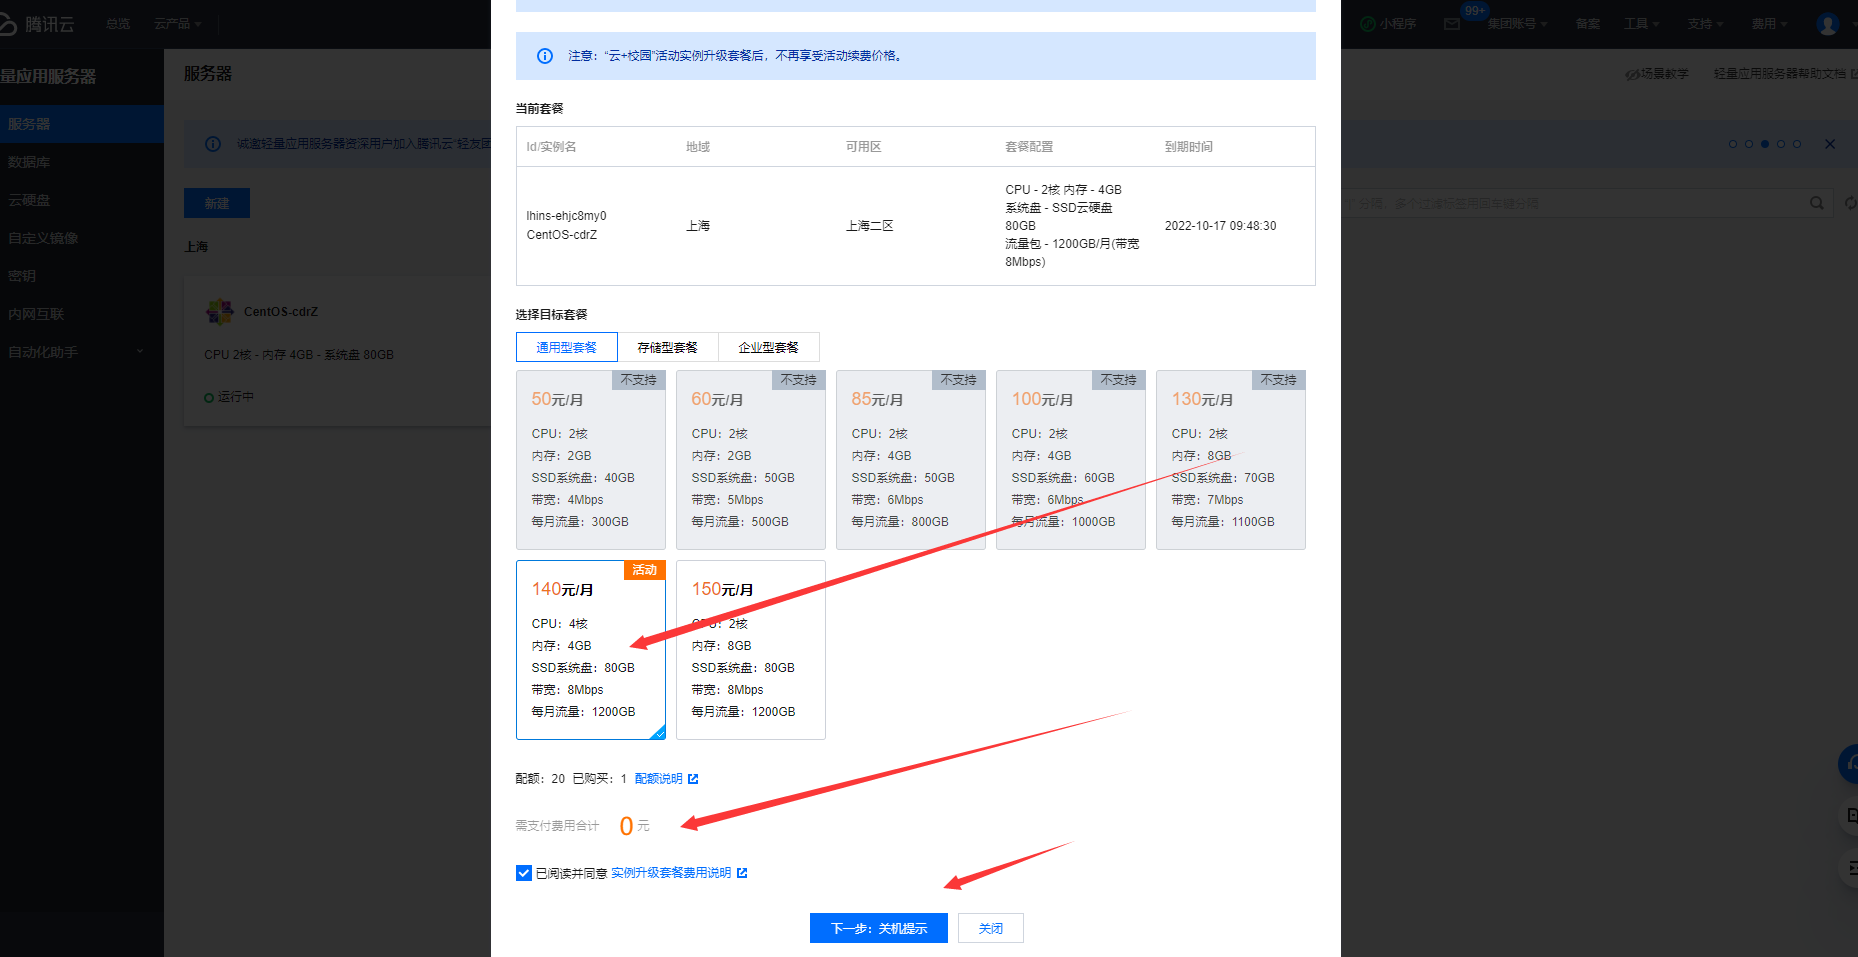Open the 配额说明 link
Screen dimensions: 1858x957
click(659, 779)
